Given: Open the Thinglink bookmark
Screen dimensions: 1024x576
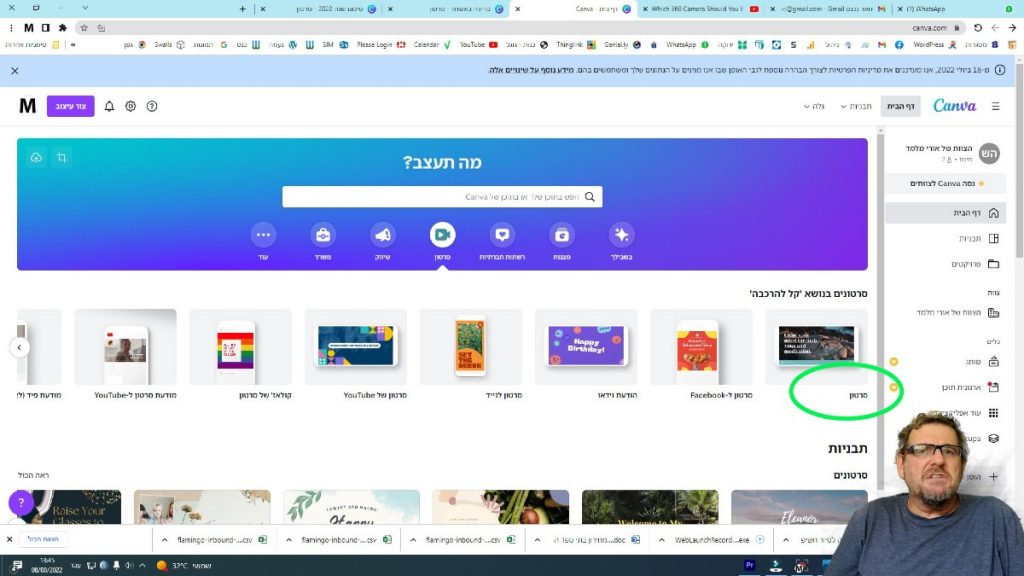Looking at the screenshot, I should (x=575, y=44).
